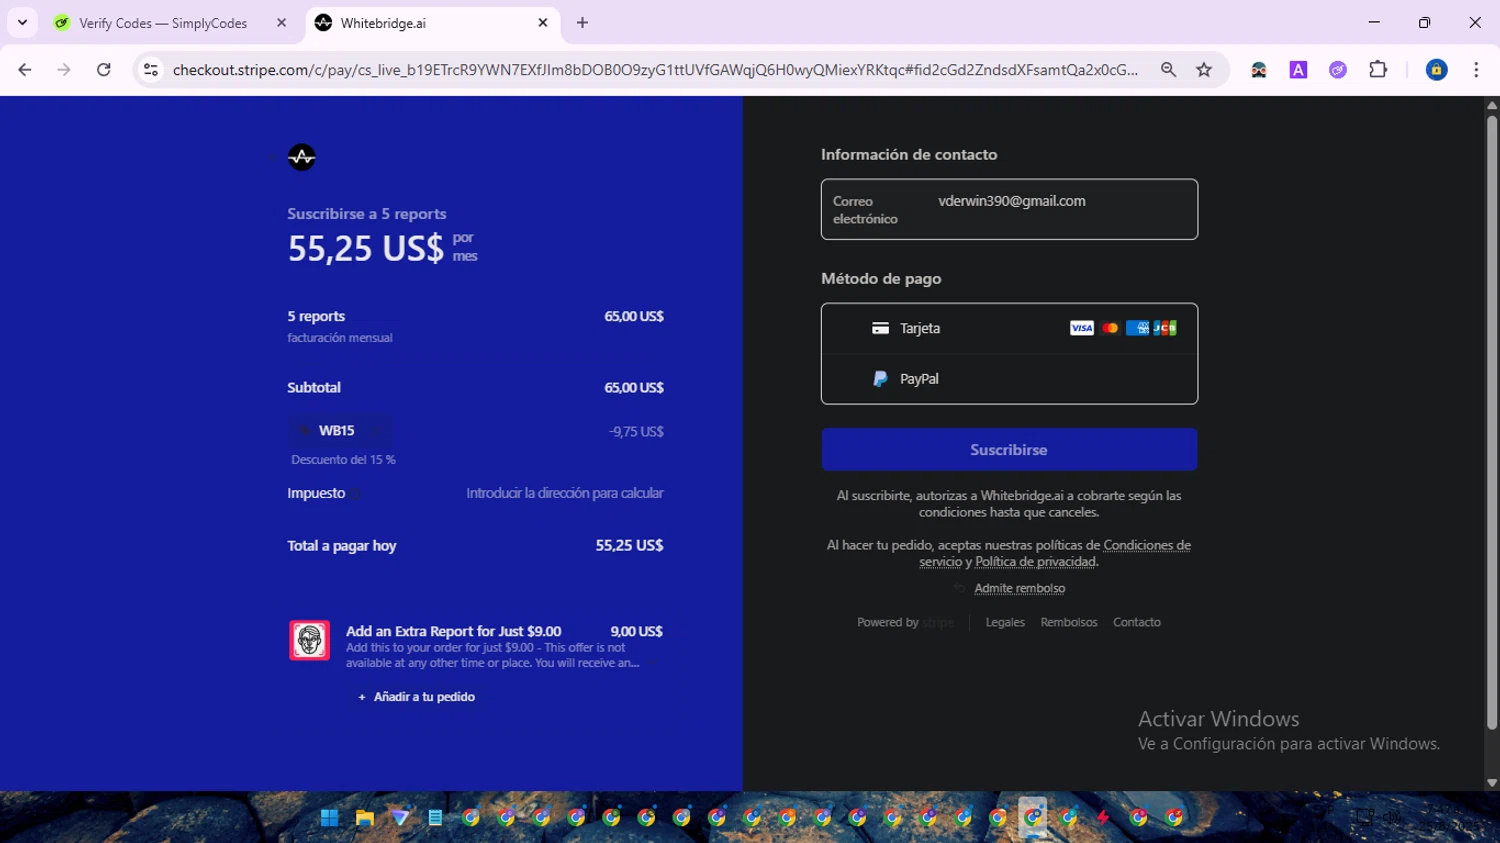Open the Legales footer link

click(1005, 622)
